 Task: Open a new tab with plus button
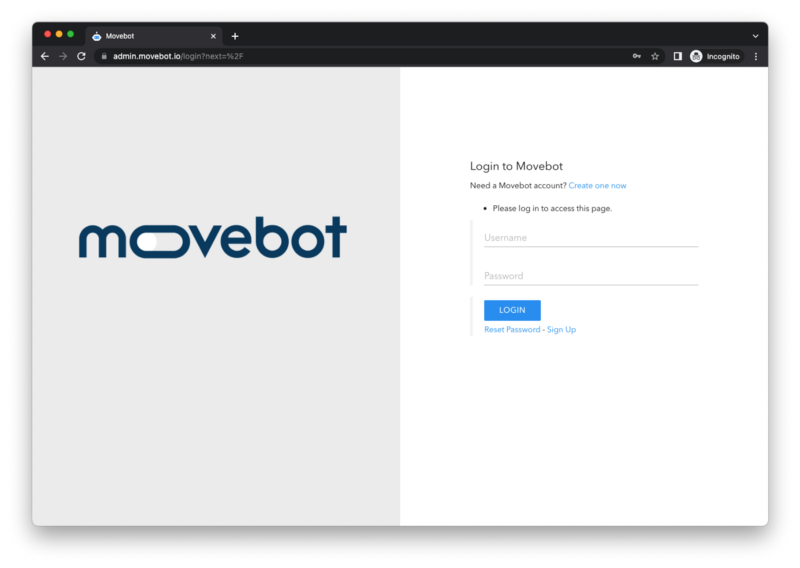click(x=235, y=36)
